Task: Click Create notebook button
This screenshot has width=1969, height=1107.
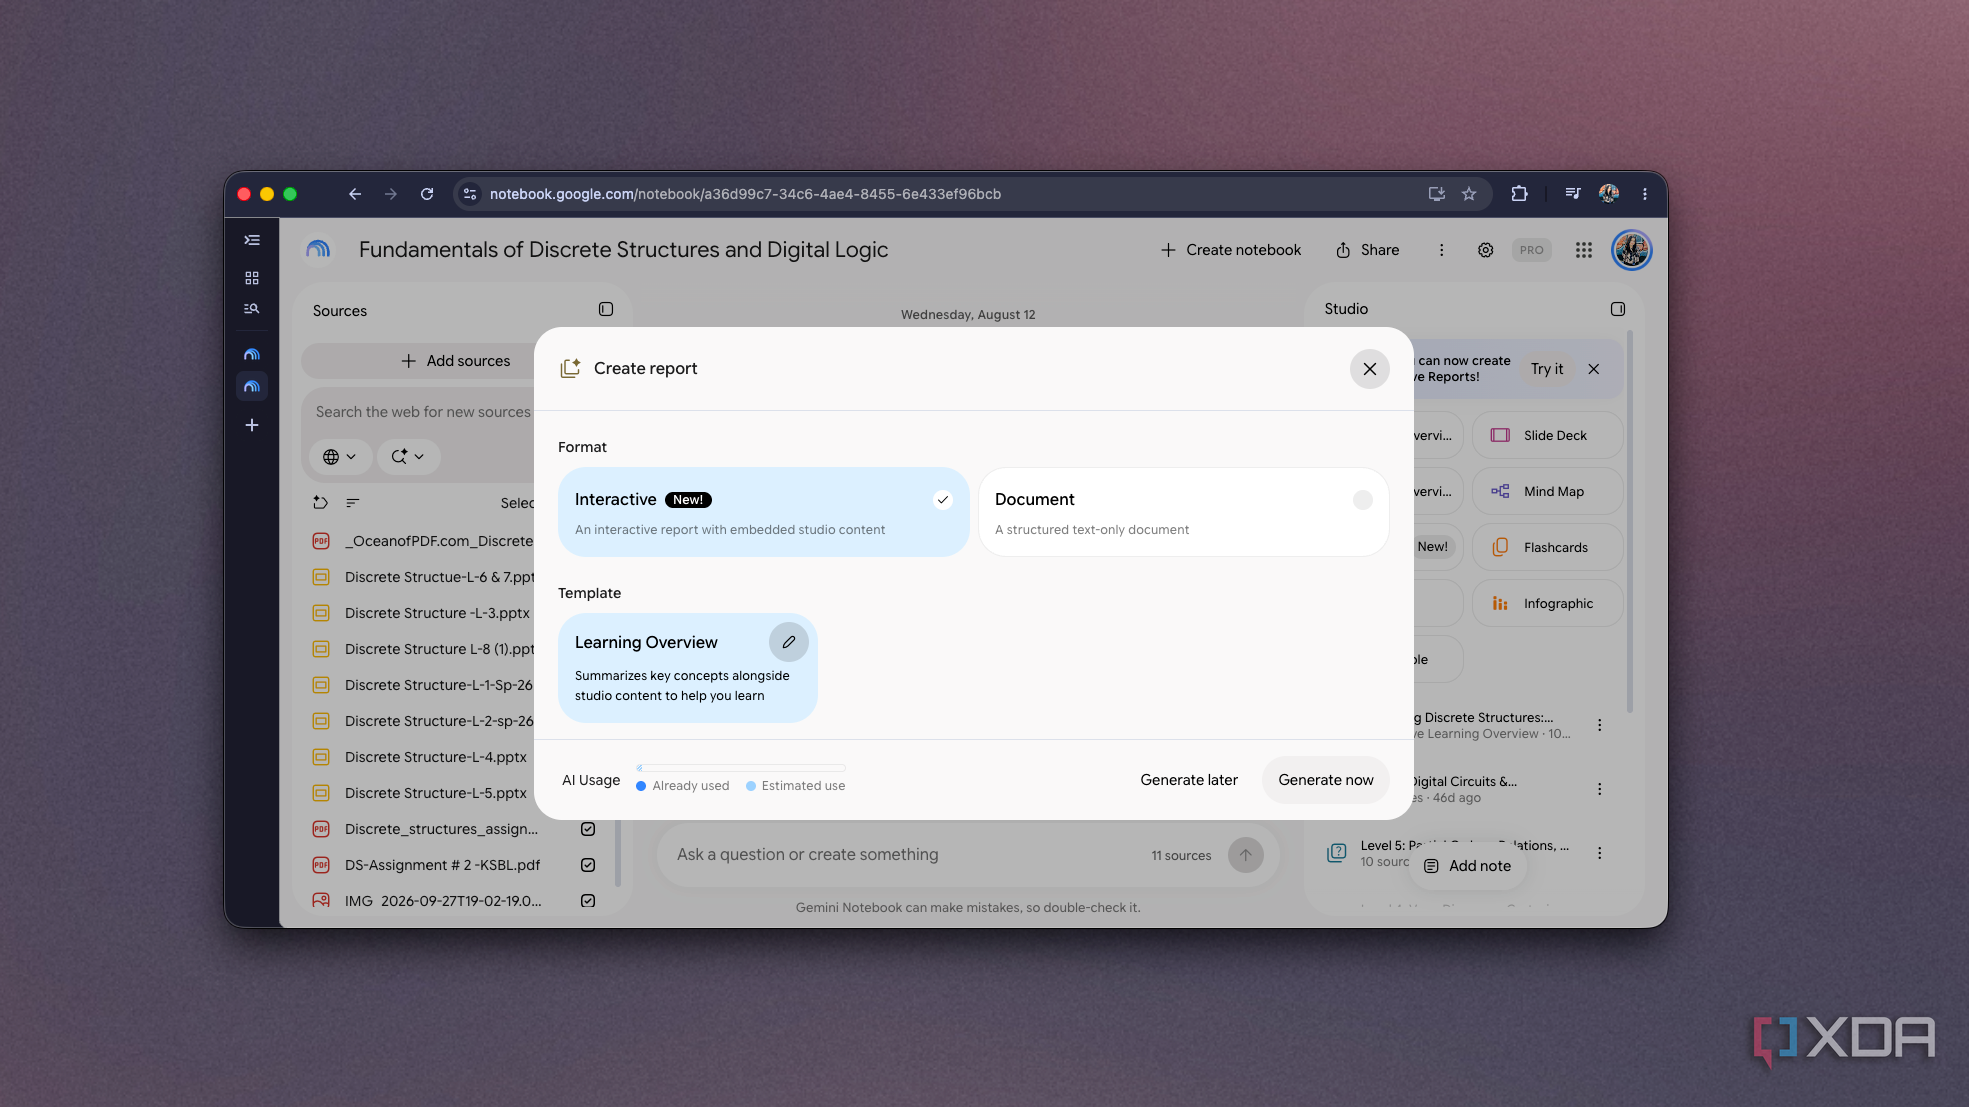Action: [1230, 250]
